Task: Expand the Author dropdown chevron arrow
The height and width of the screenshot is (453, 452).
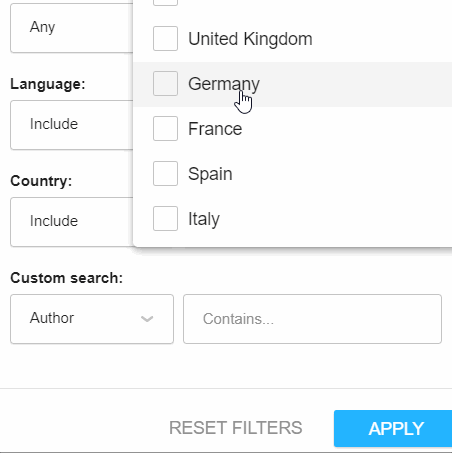Action: [x=147, y=319]
